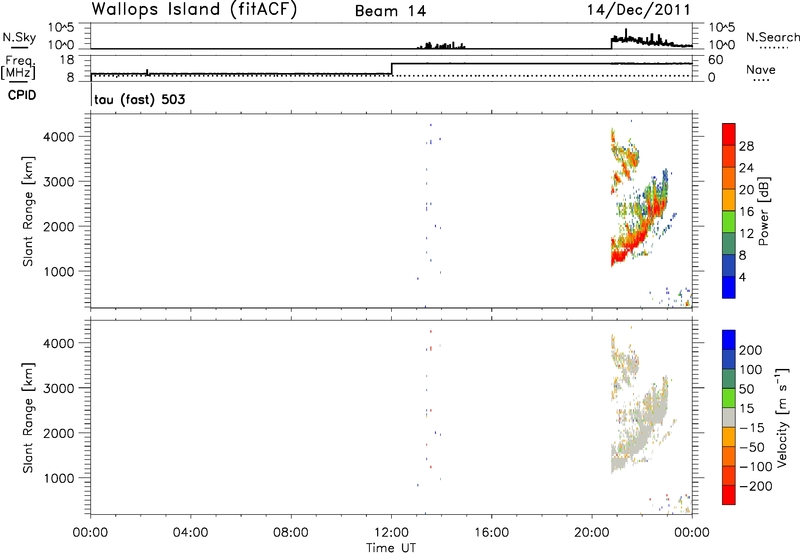The image size is (800, 554).
Task: Click the 'Slant Range [km]' label of the power panel
Action: [28, 211]
